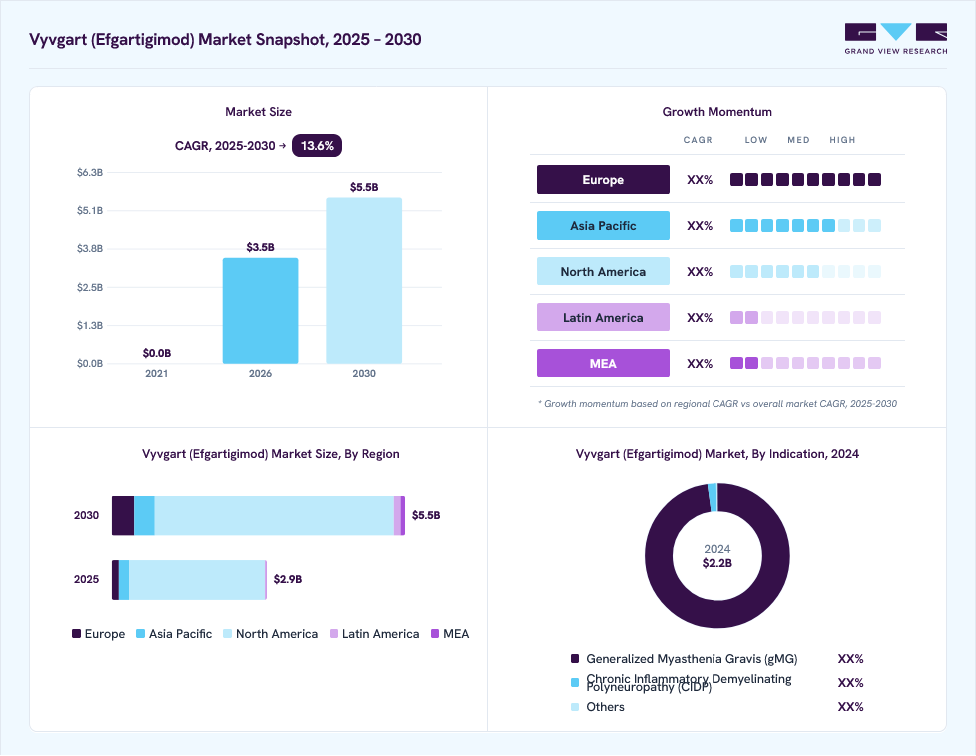Click the Market Size chart title
976x756 pixels.
(258, 112)
